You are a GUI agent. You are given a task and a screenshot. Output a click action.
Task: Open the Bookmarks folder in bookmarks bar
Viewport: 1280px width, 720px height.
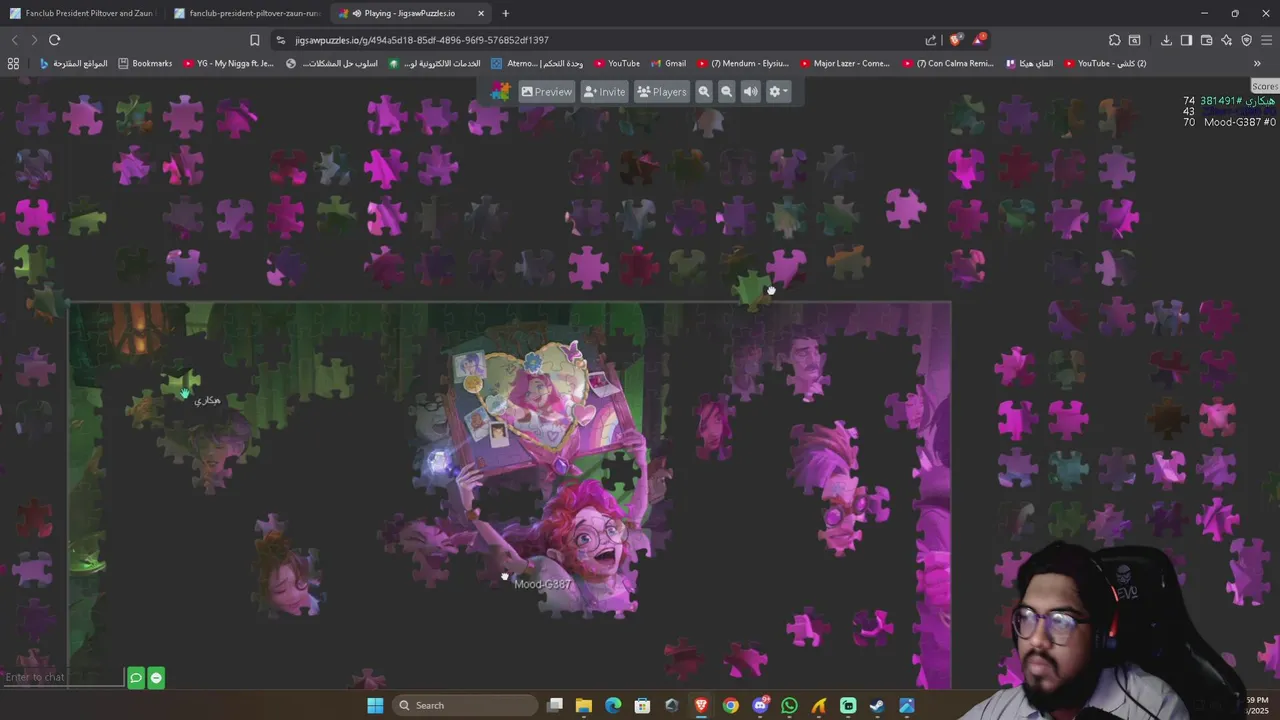[145, 63]
